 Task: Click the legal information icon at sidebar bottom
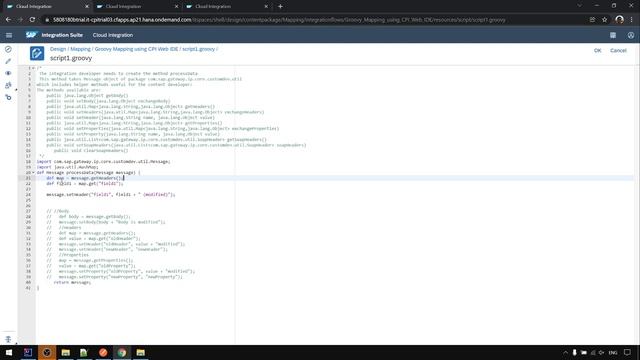pos(8,339)
